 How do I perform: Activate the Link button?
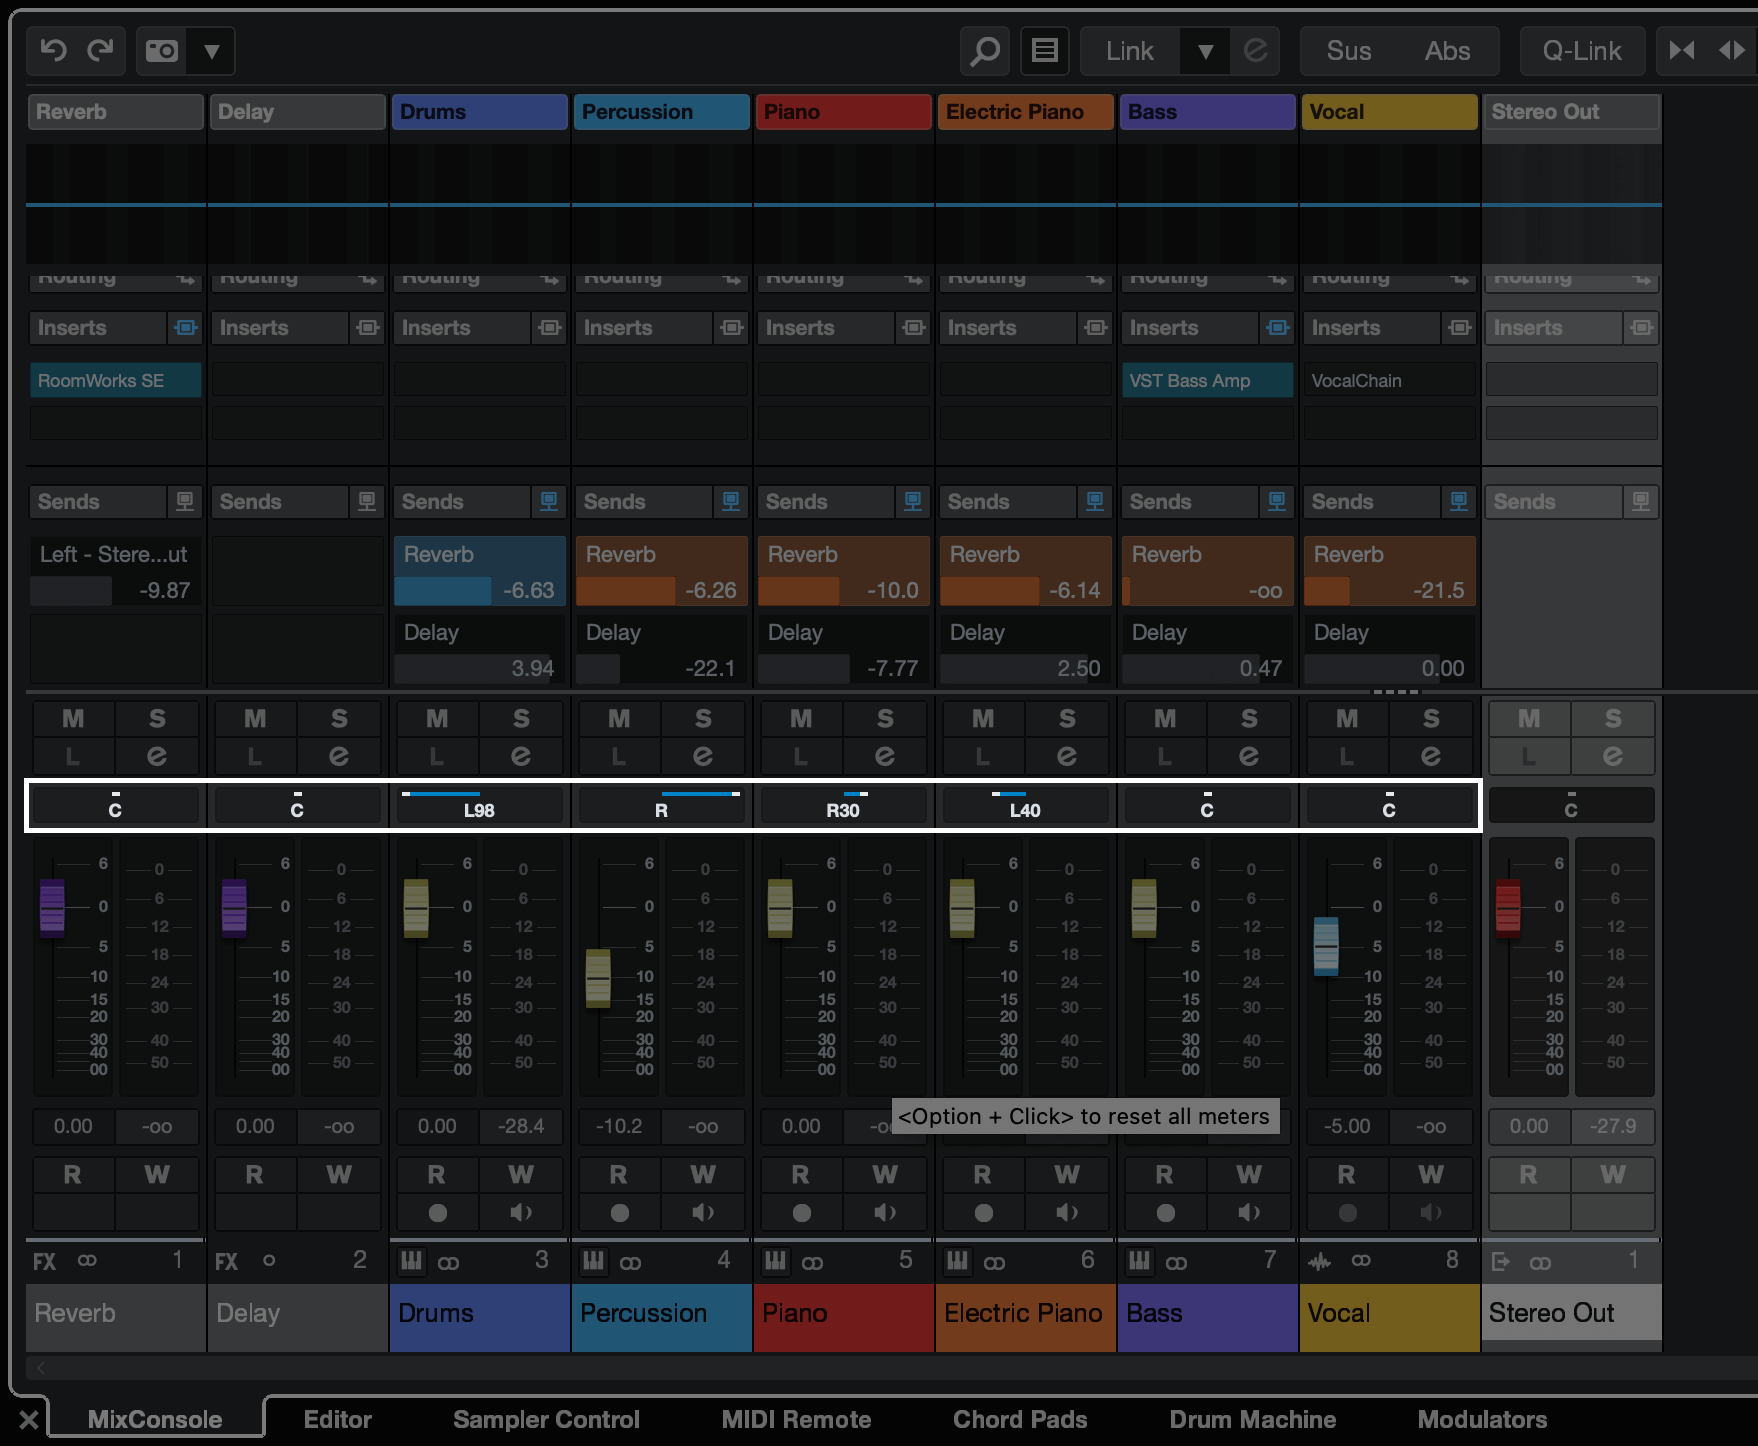[1130, 50]
